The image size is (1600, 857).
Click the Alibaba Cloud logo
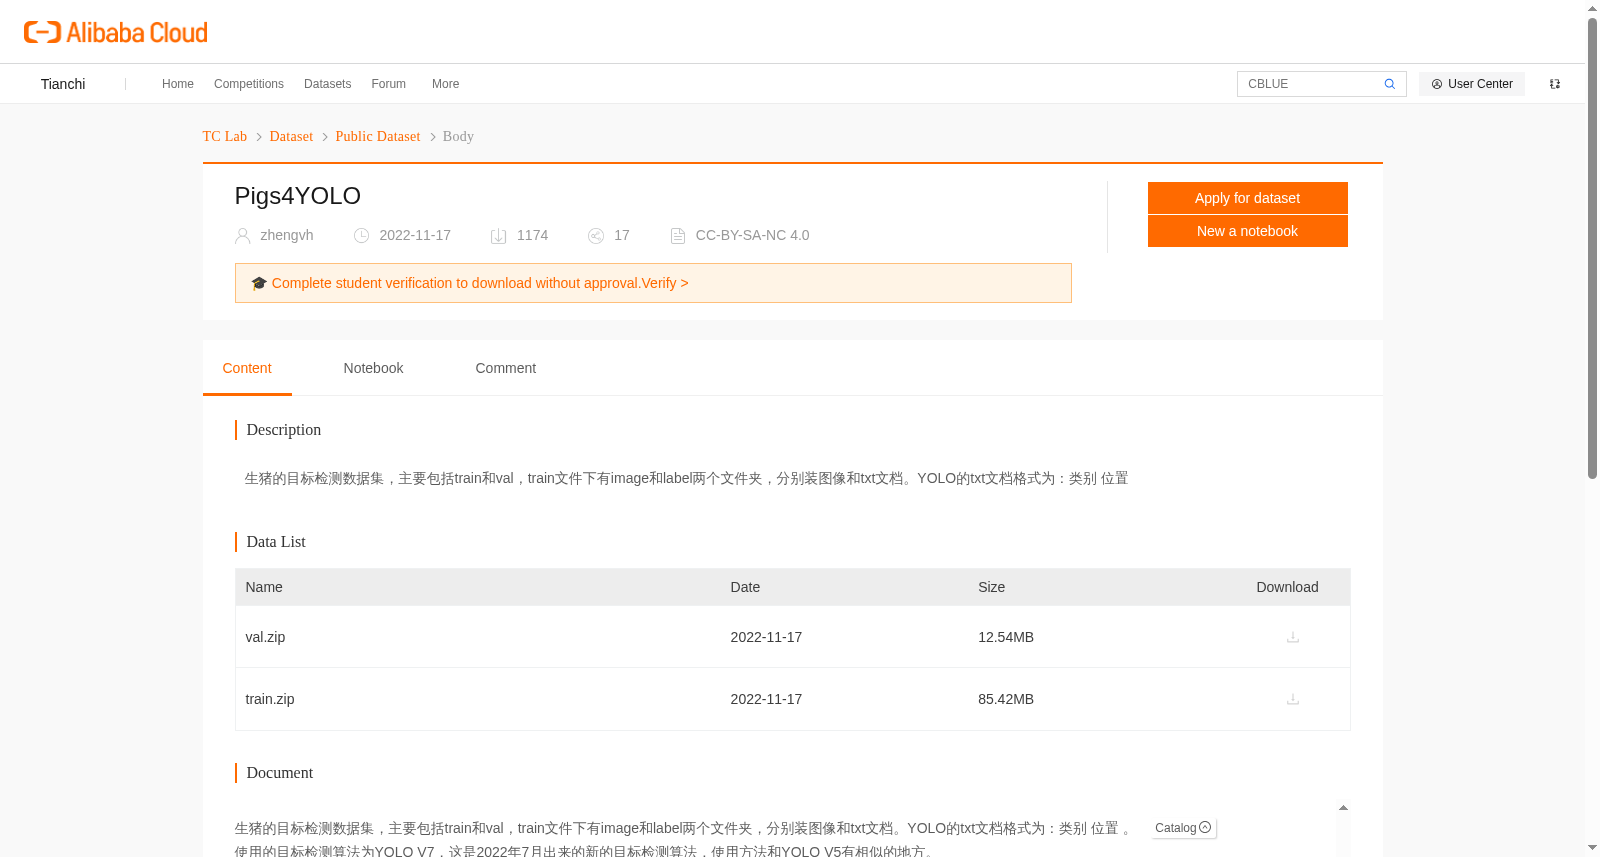point(116,32)
